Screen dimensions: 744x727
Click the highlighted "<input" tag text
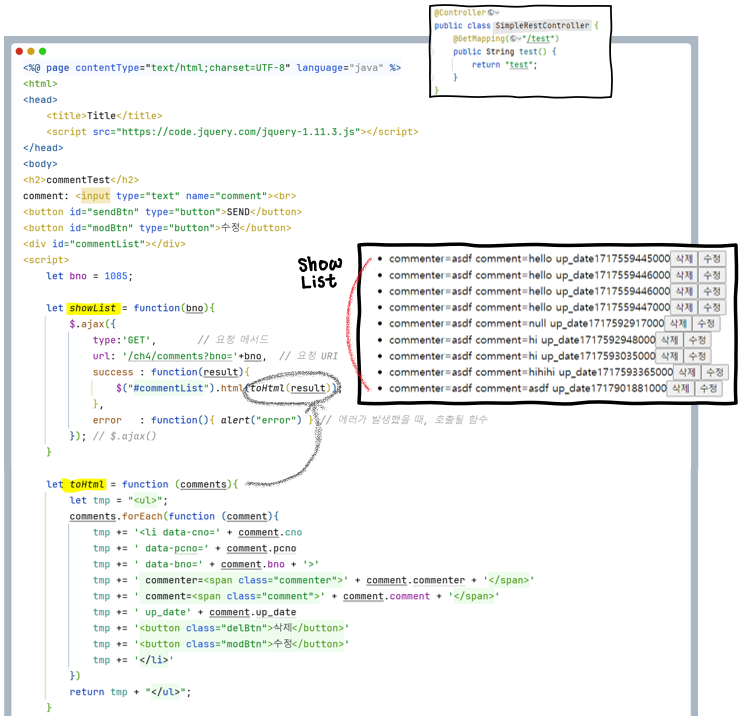tap(95, 196)
